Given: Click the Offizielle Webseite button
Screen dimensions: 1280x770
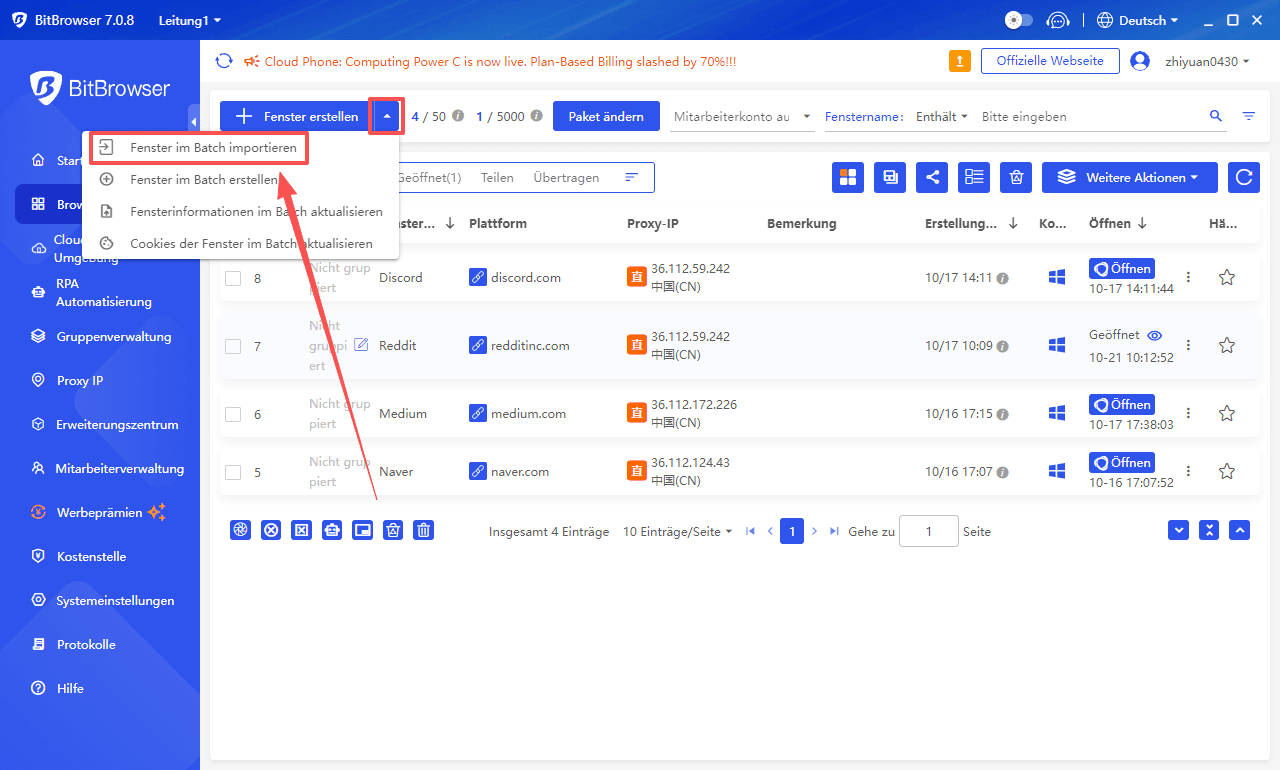Looking at the screenshot, I should 1050,60.
